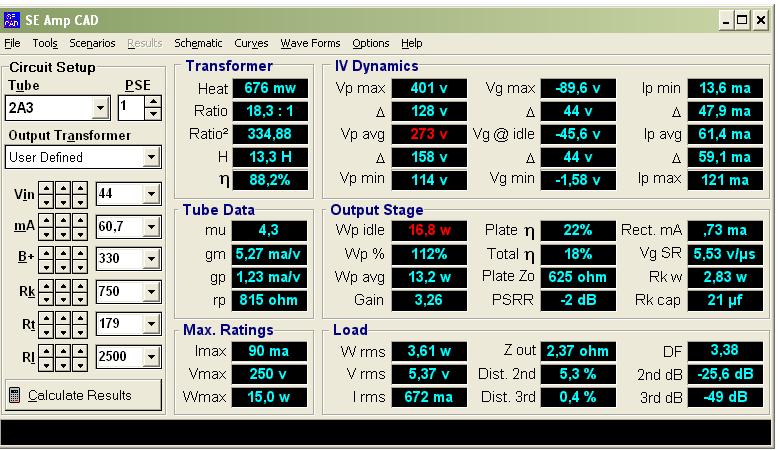Open the Schematic menu
The width and height of the screenshot is (780, 450).
[198, 44]
